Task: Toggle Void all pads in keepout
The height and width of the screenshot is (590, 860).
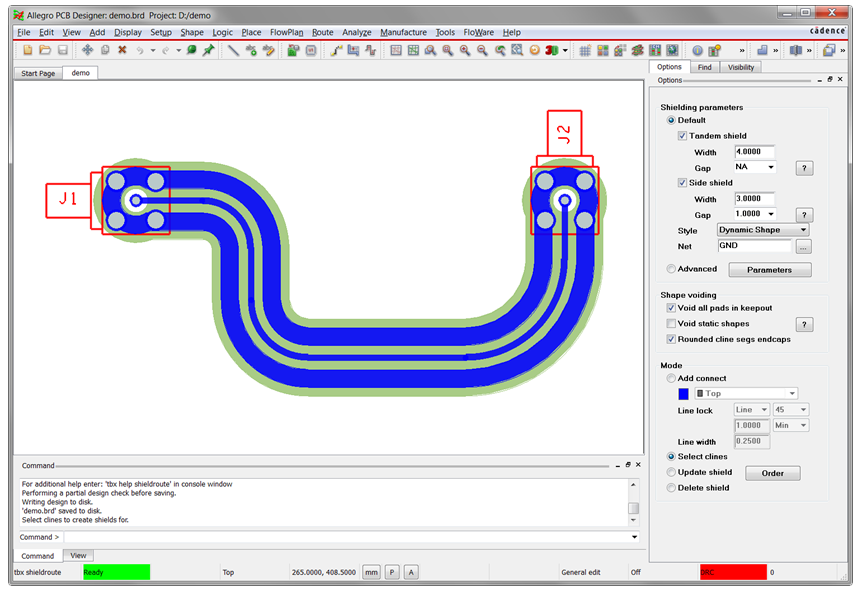Action: pos(670,308)
